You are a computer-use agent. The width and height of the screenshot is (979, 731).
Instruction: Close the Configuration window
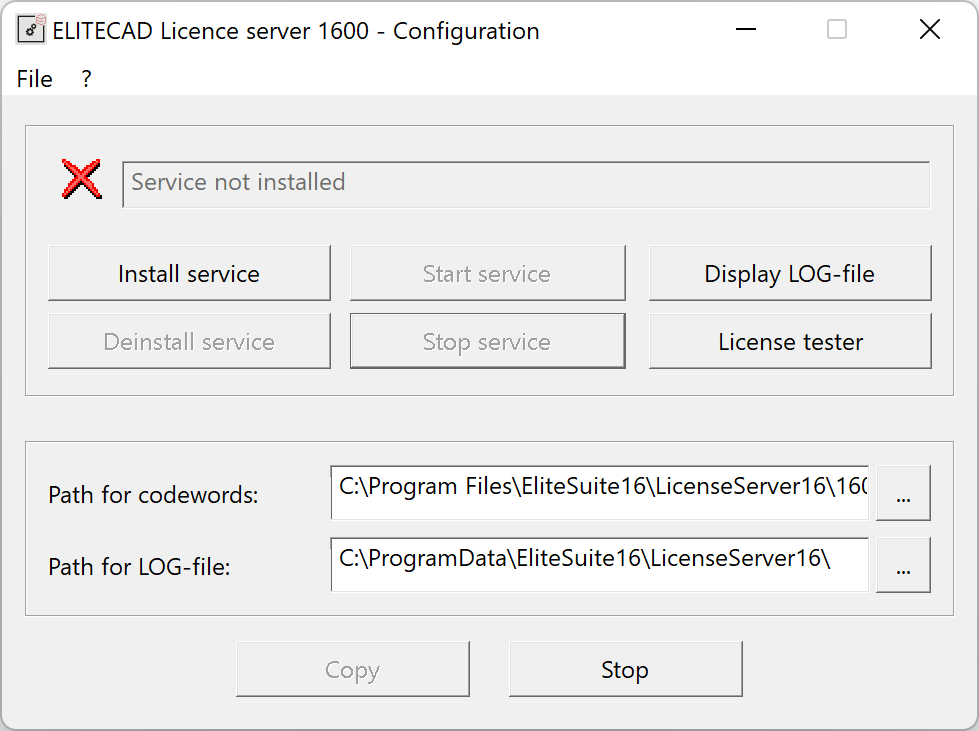click(x=930, y=29)
